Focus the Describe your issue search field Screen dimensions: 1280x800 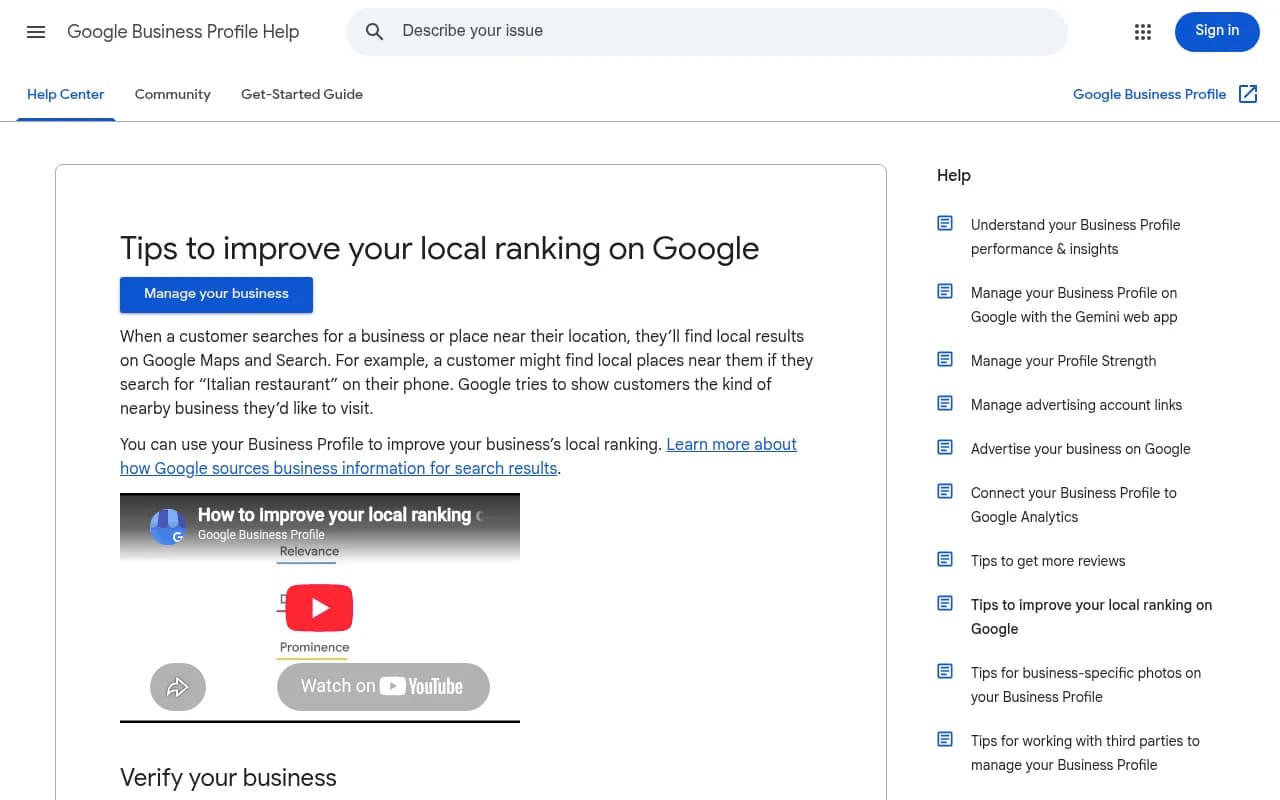click(x=707, y=32)
